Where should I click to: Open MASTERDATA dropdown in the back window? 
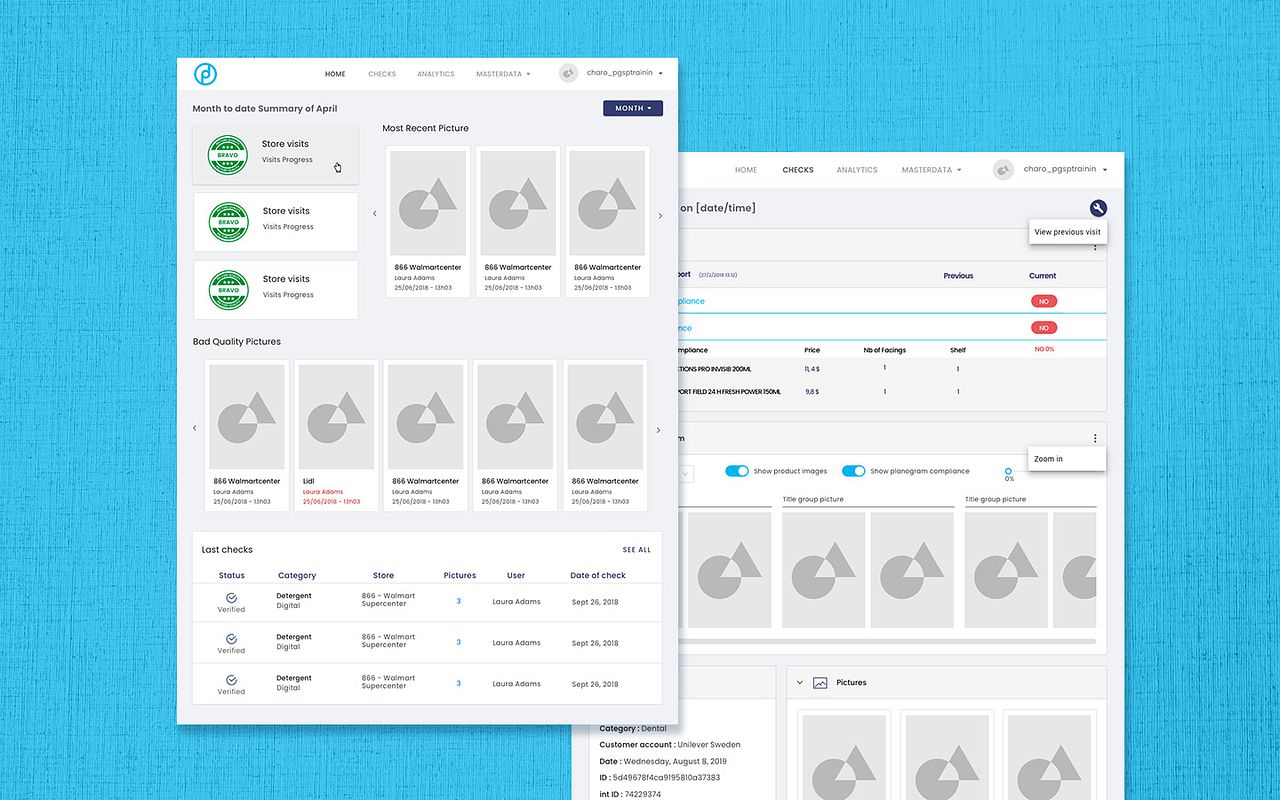click(931, 170)
